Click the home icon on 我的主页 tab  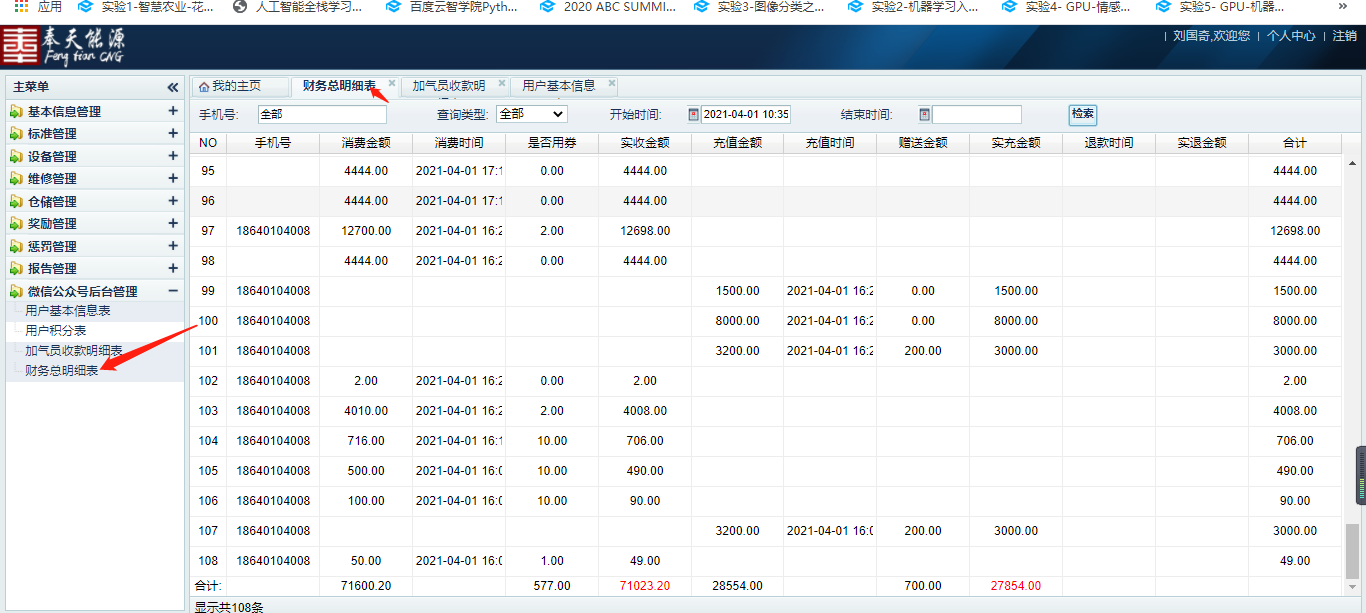pyautogui.click(x=204, y=87)
